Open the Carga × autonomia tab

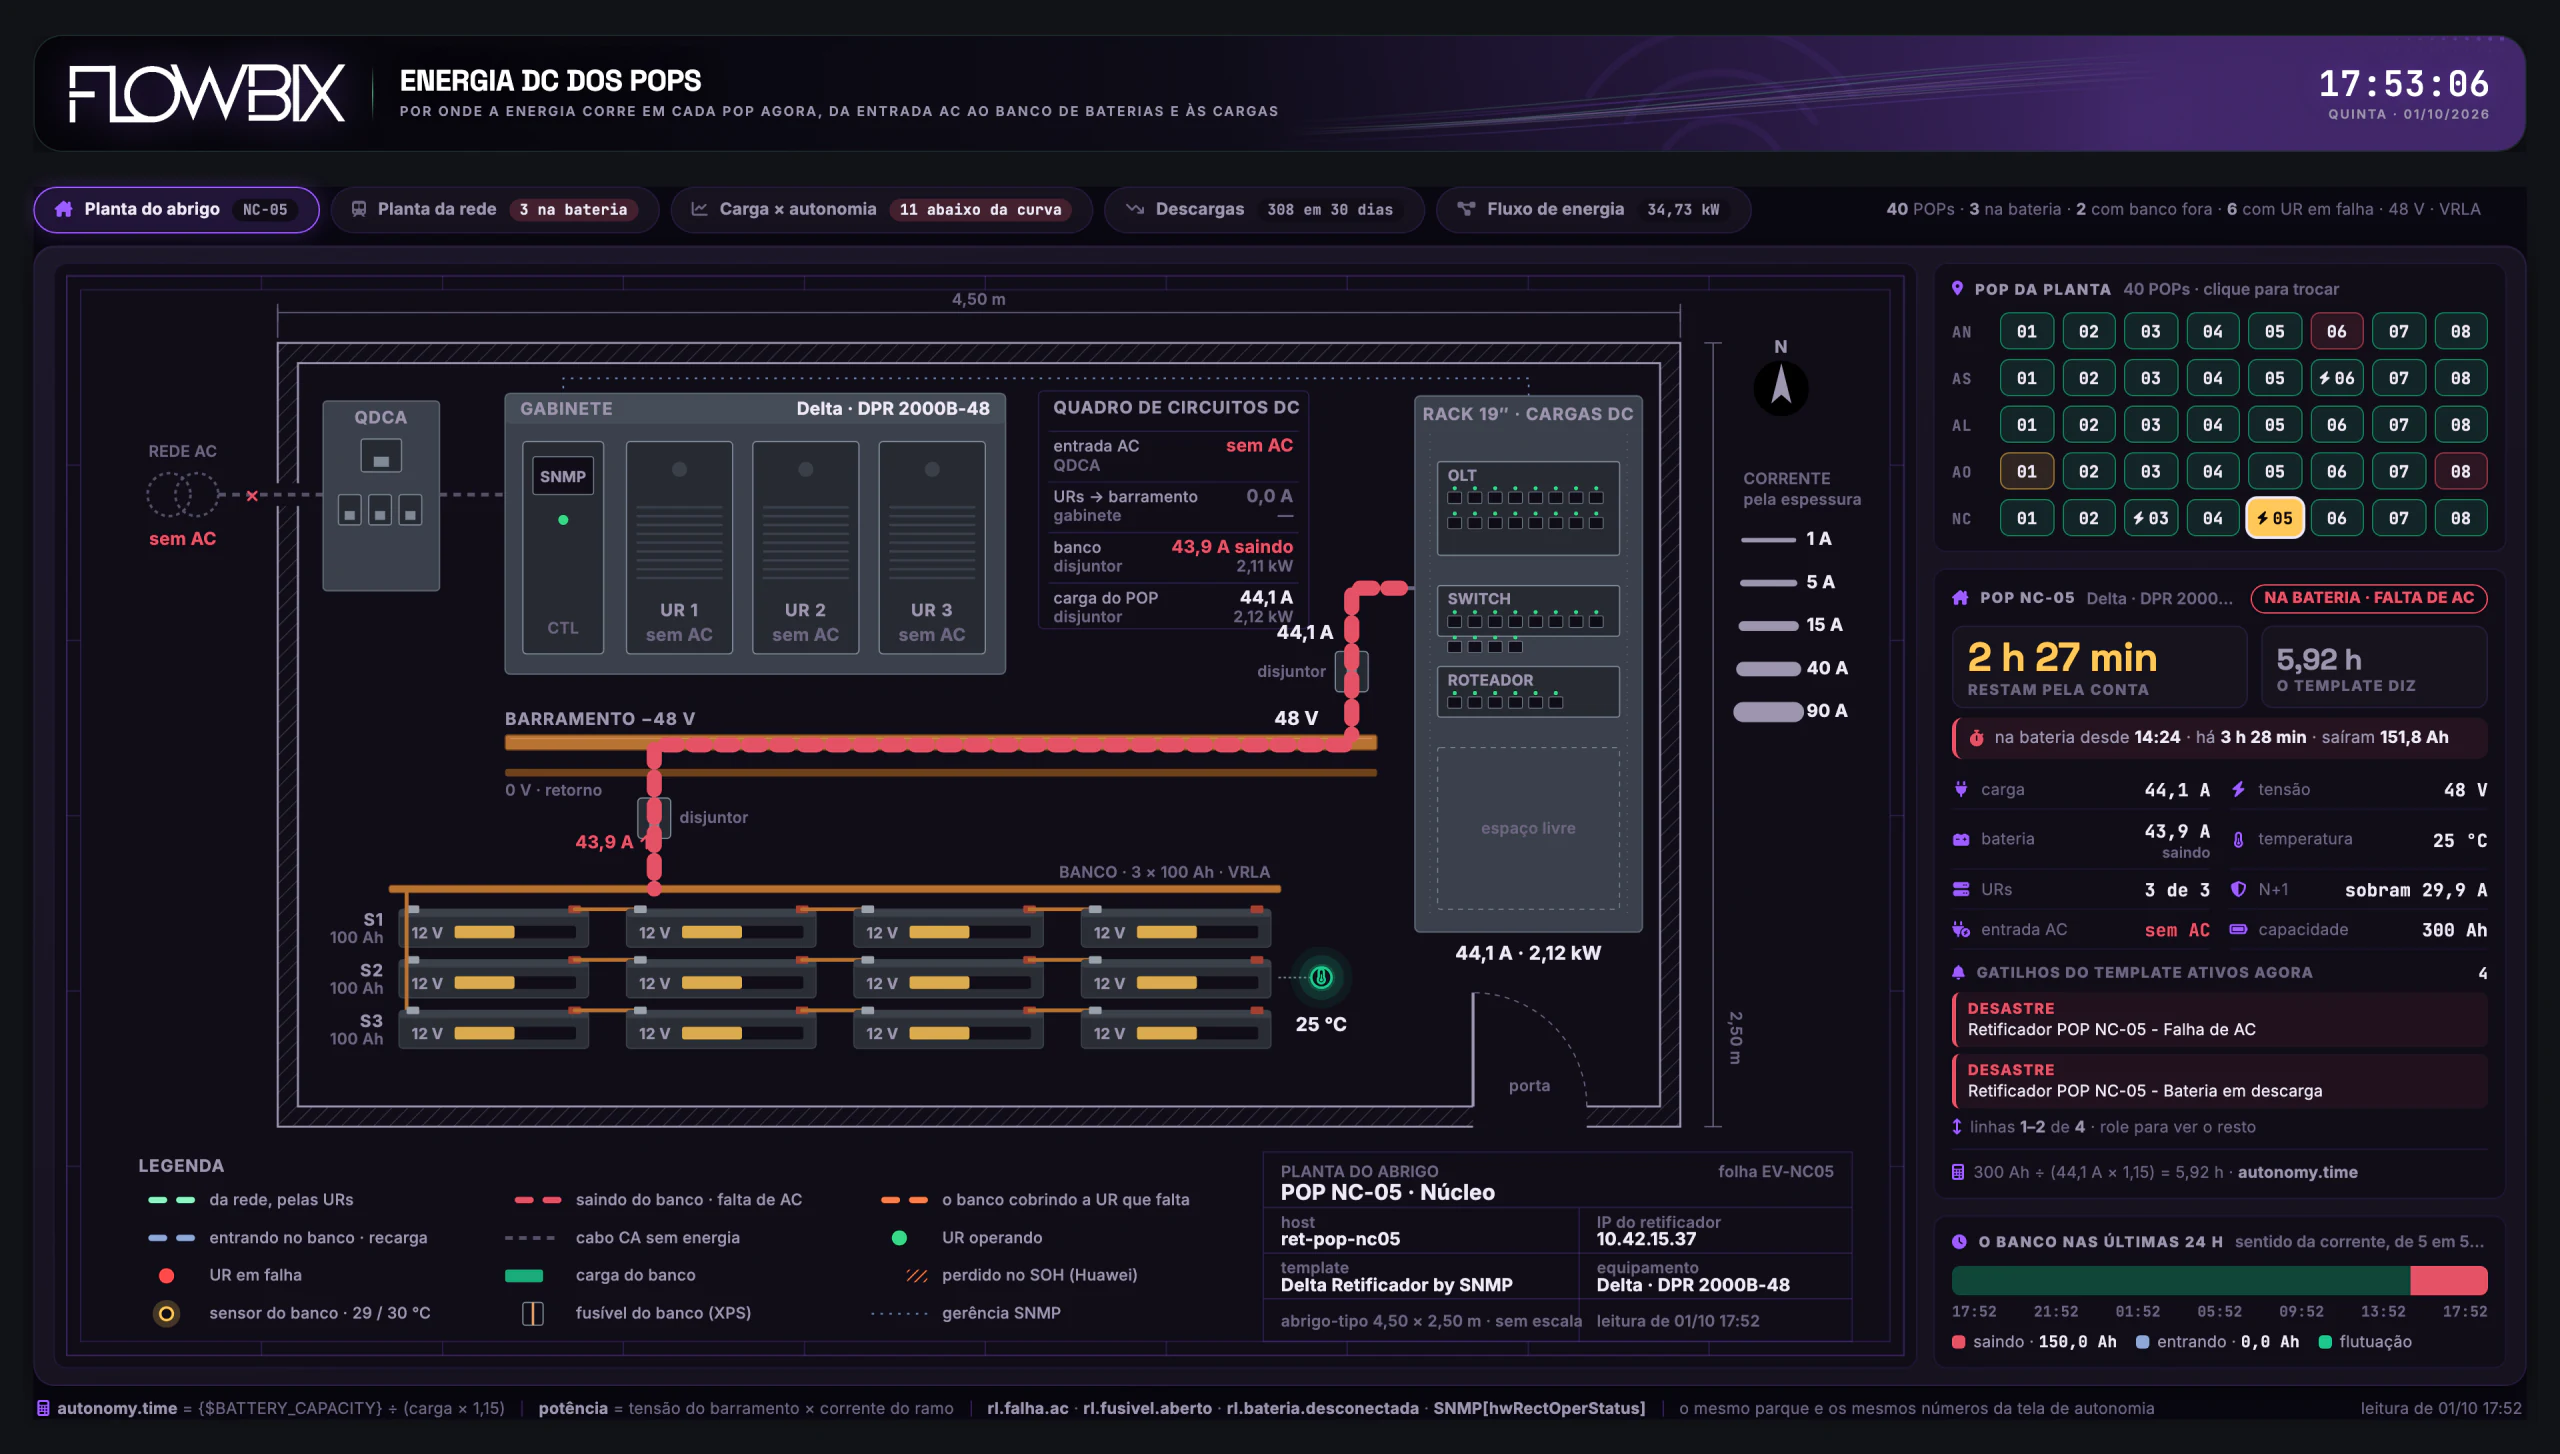pos(881,209)
